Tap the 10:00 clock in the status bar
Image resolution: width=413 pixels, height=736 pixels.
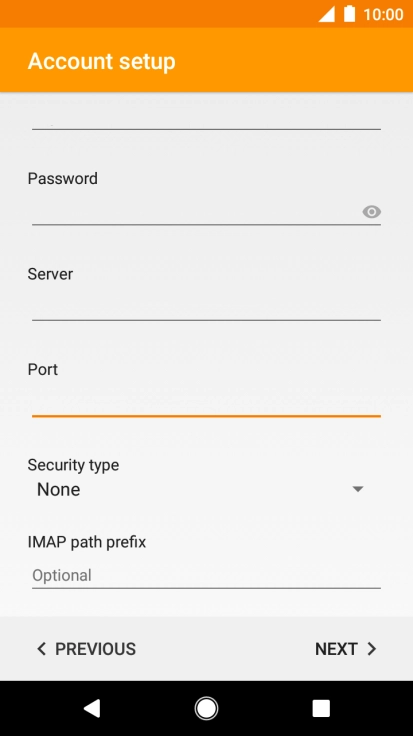click(383, 14)
